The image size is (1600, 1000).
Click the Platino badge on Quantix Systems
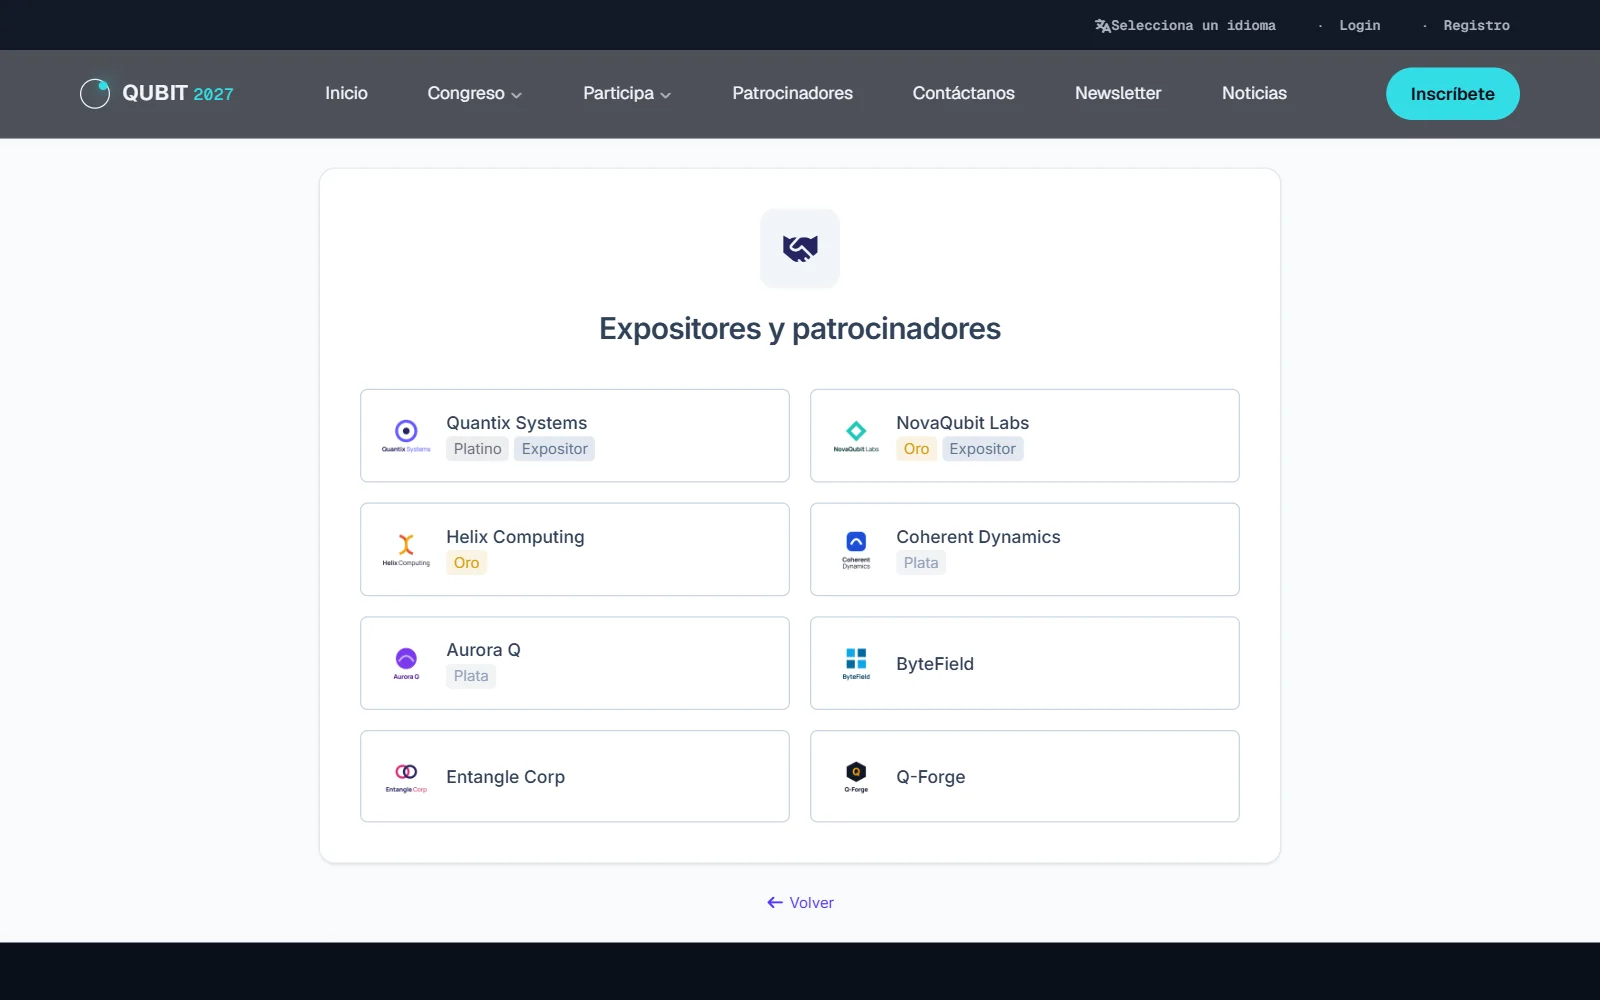477,449
